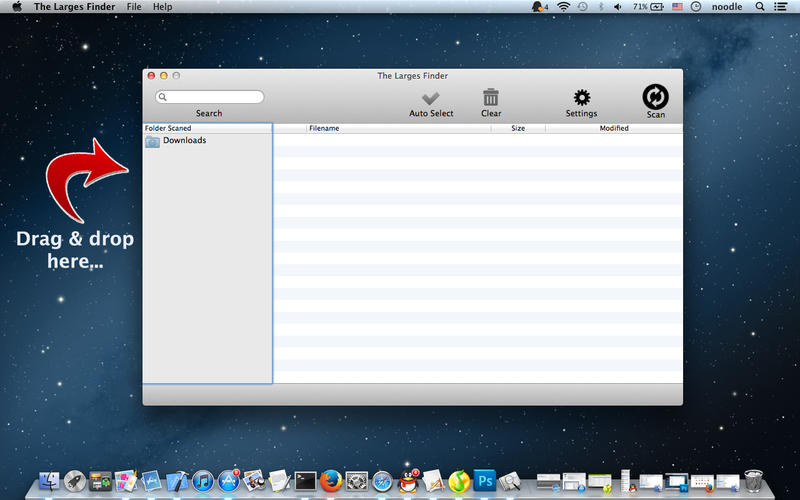
Task: Click the magnifying glass in search box
Action: coord(163,97)
